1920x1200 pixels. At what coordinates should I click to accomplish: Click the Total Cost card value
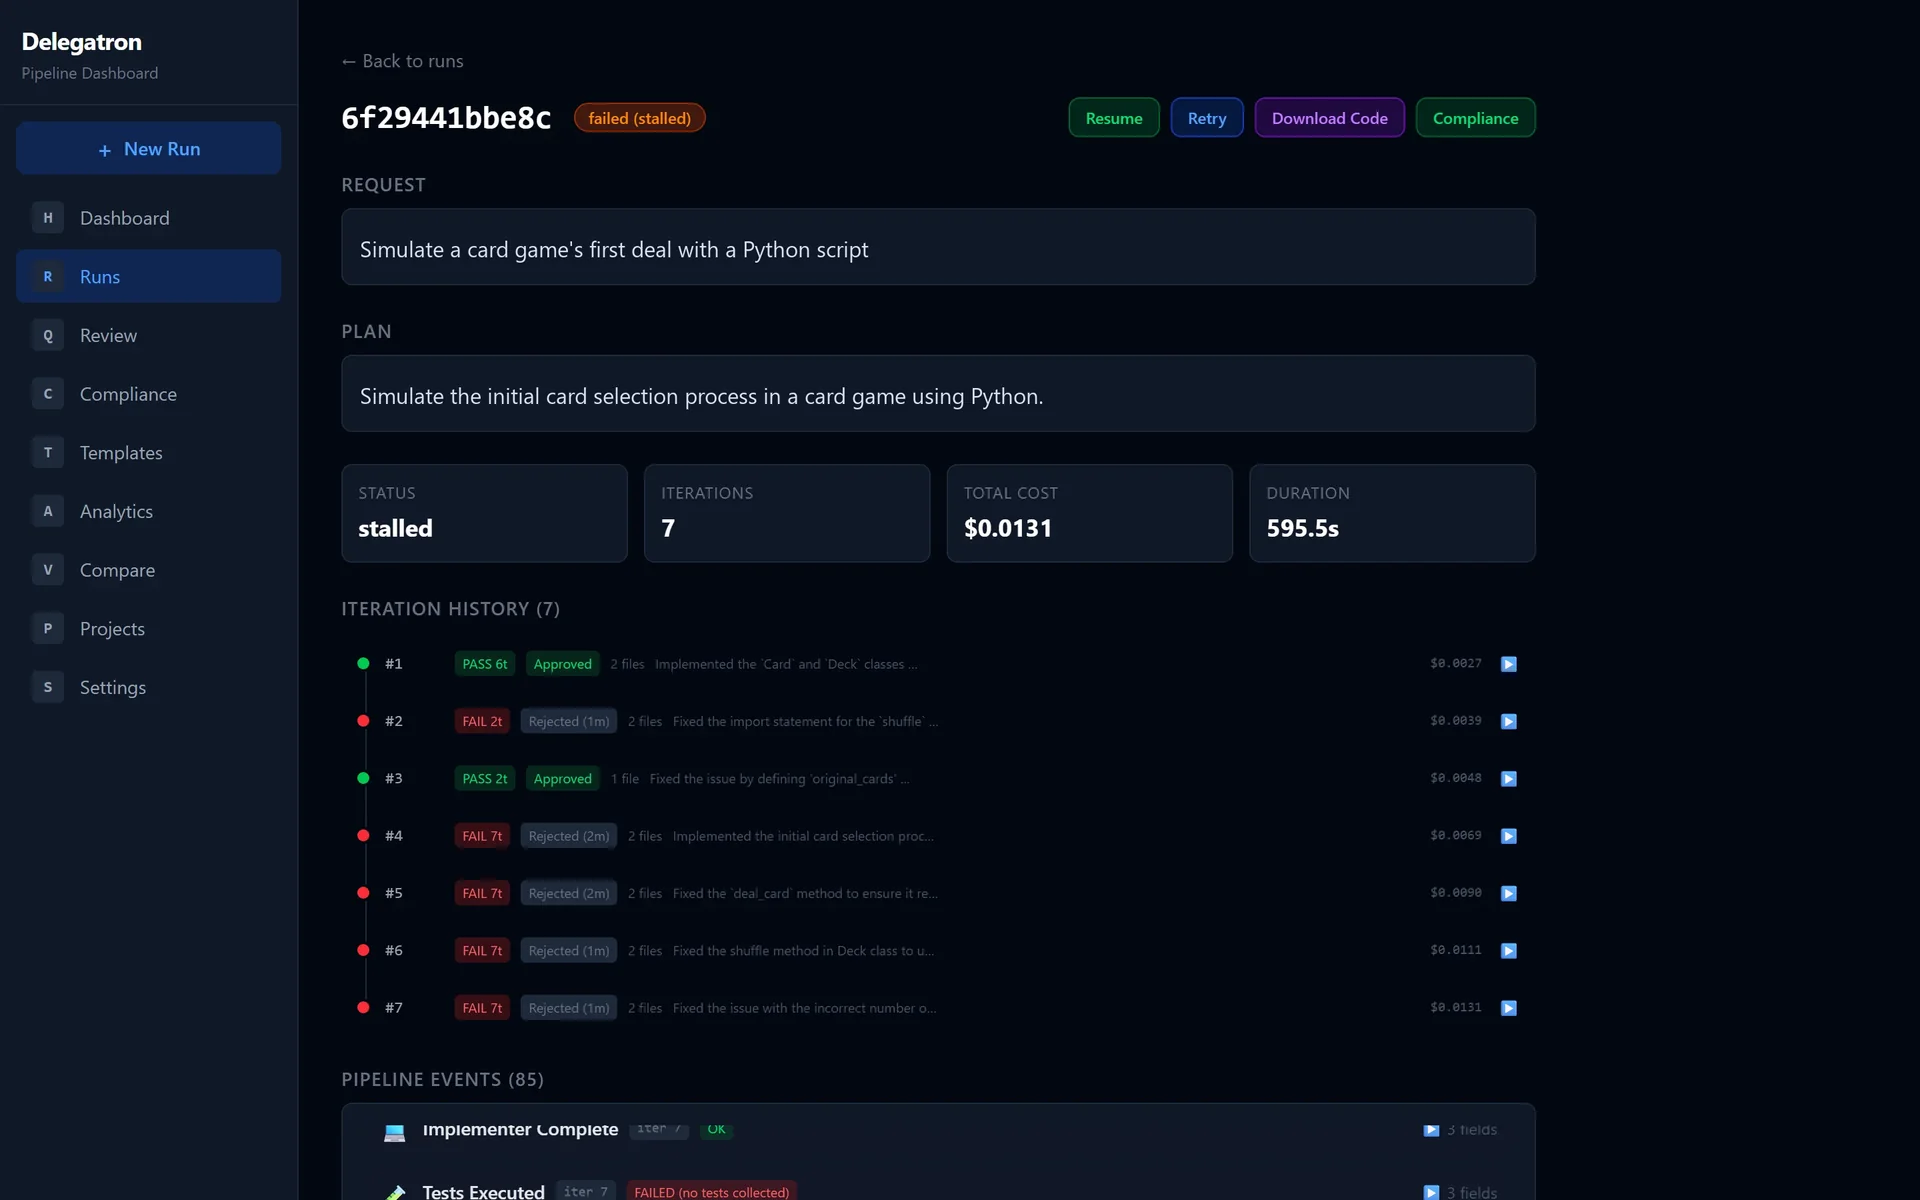click(1008, 528)
